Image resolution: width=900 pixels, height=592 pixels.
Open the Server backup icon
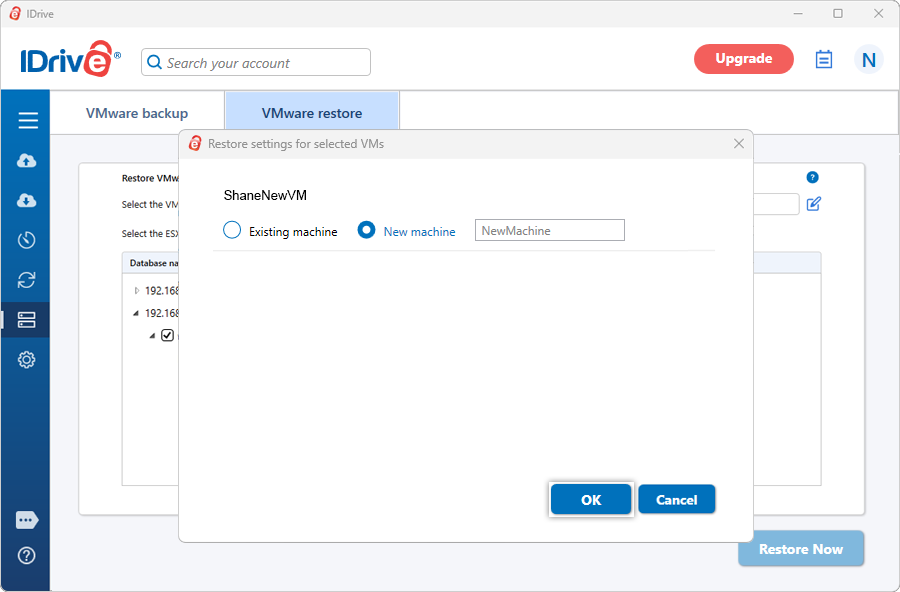click(x=26, y=320)
